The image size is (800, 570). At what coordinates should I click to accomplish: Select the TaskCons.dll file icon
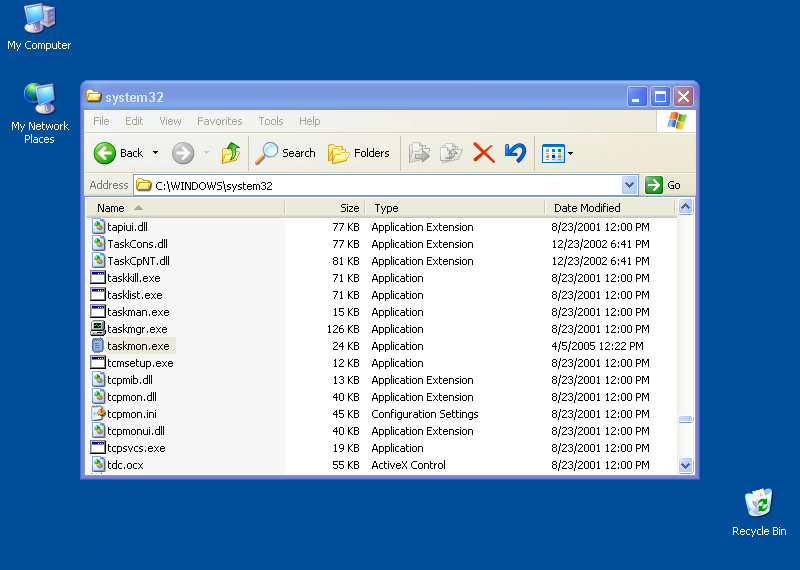point(98,243)
